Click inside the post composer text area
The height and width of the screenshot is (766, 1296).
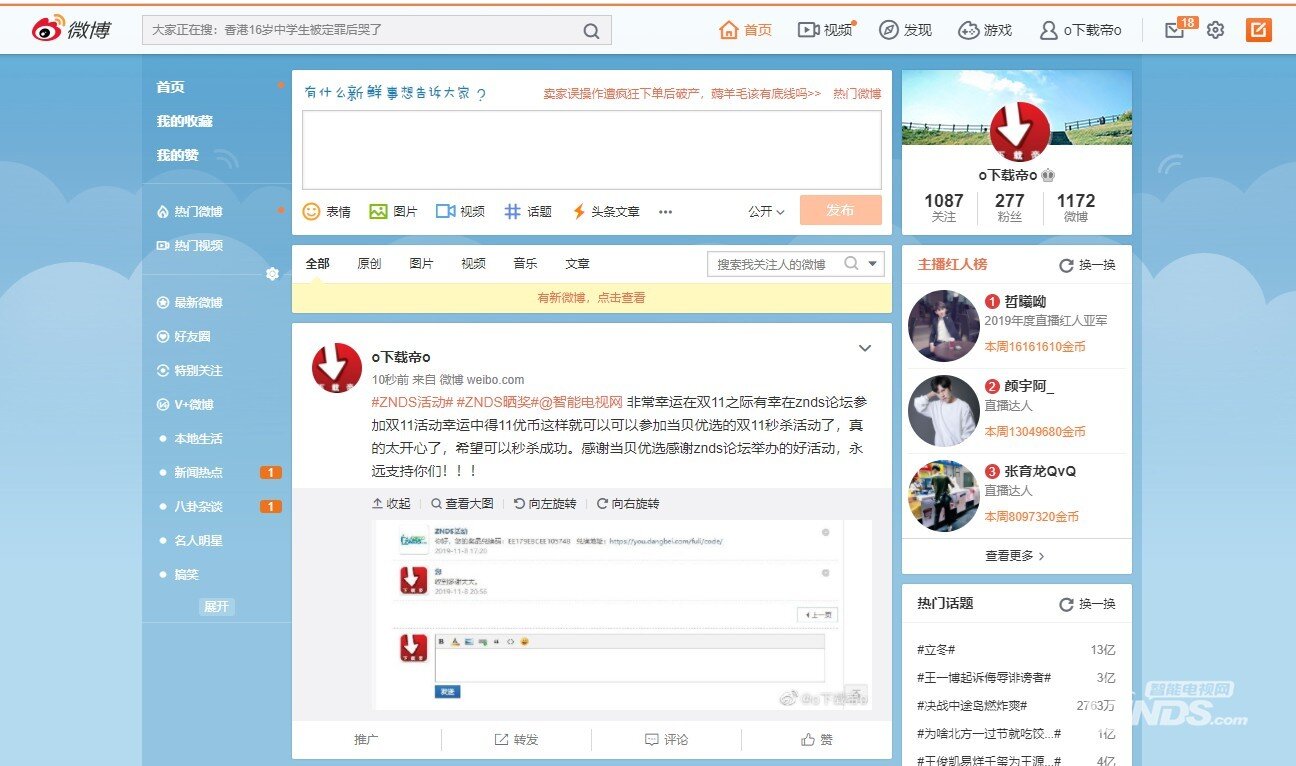click(x=592, y=150)
